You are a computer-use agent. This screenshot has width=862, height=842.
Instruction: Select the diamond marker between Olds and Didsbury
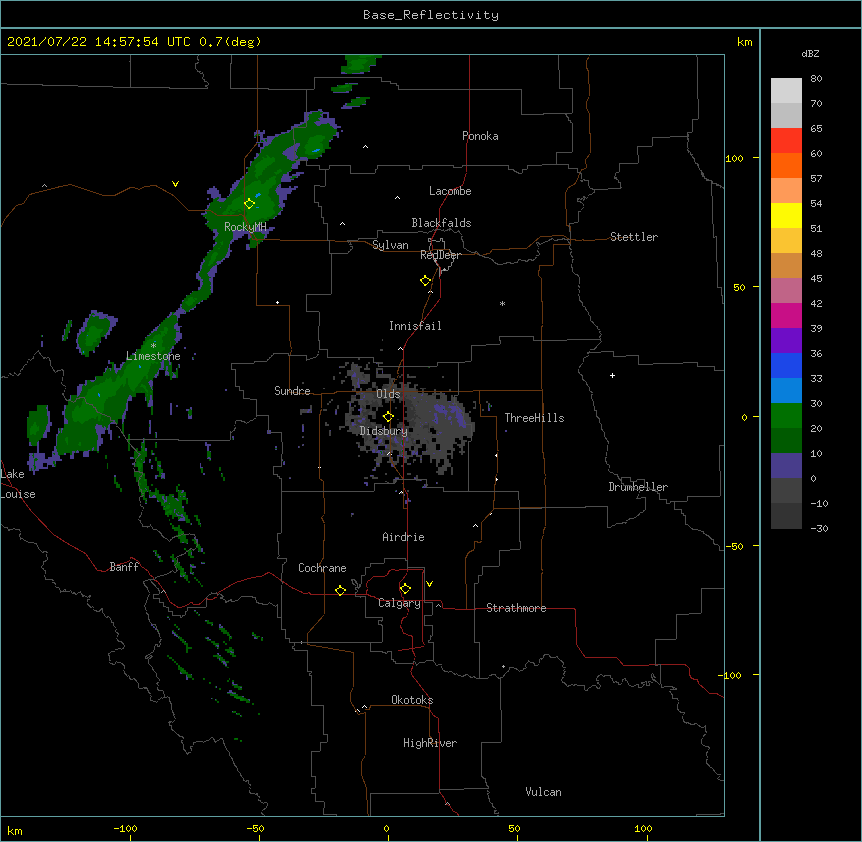388,417
